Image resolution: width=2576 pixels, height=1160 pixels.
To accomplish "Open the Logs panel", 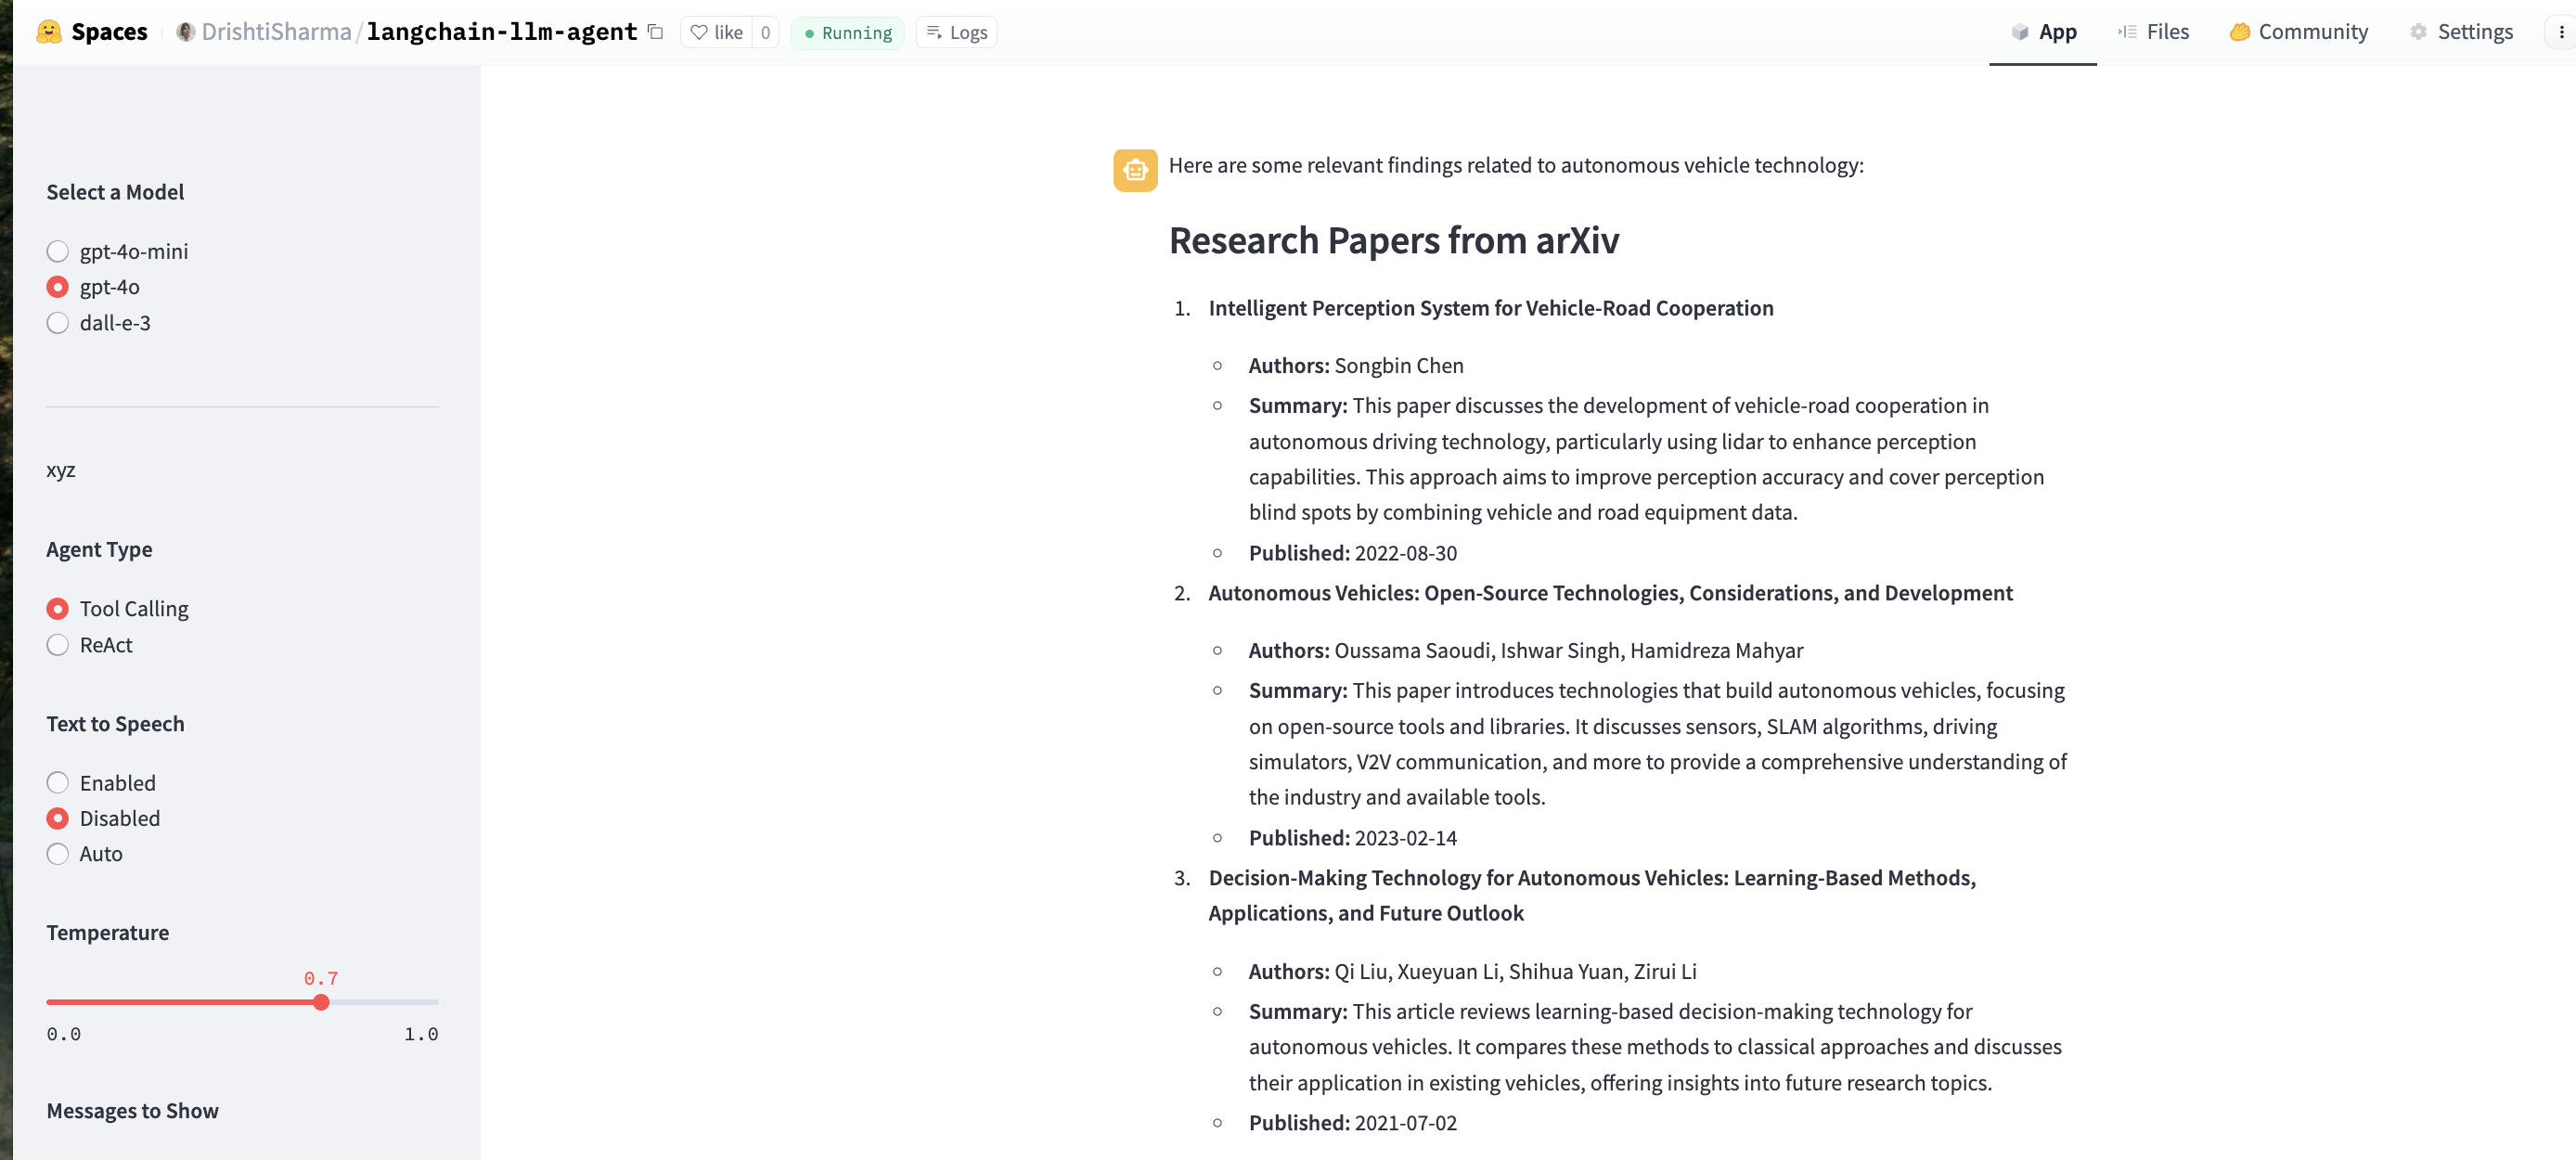I will click(x=957, y=32).
